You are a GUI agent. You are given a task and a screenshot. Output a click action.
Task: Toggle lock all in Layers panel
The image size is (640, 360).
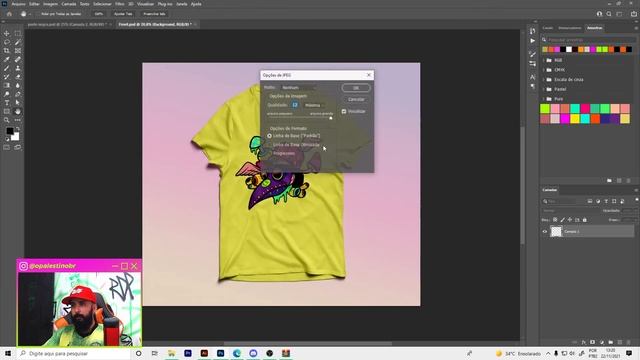pos(584,220)
